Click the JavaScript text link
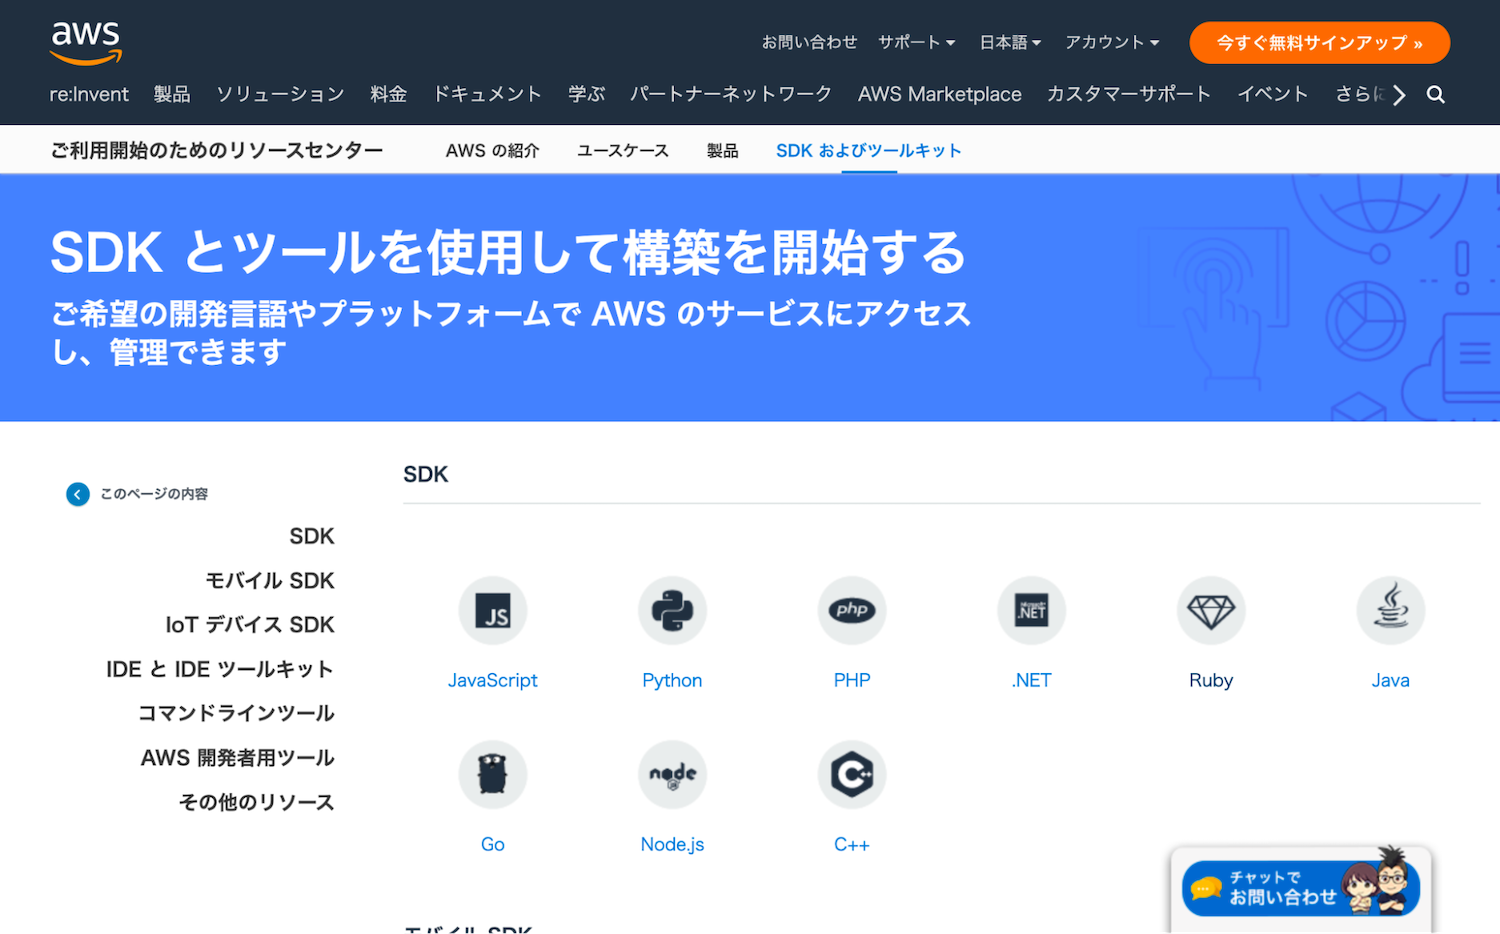This screenshot has width=1500, height=934. coord(493,680)
